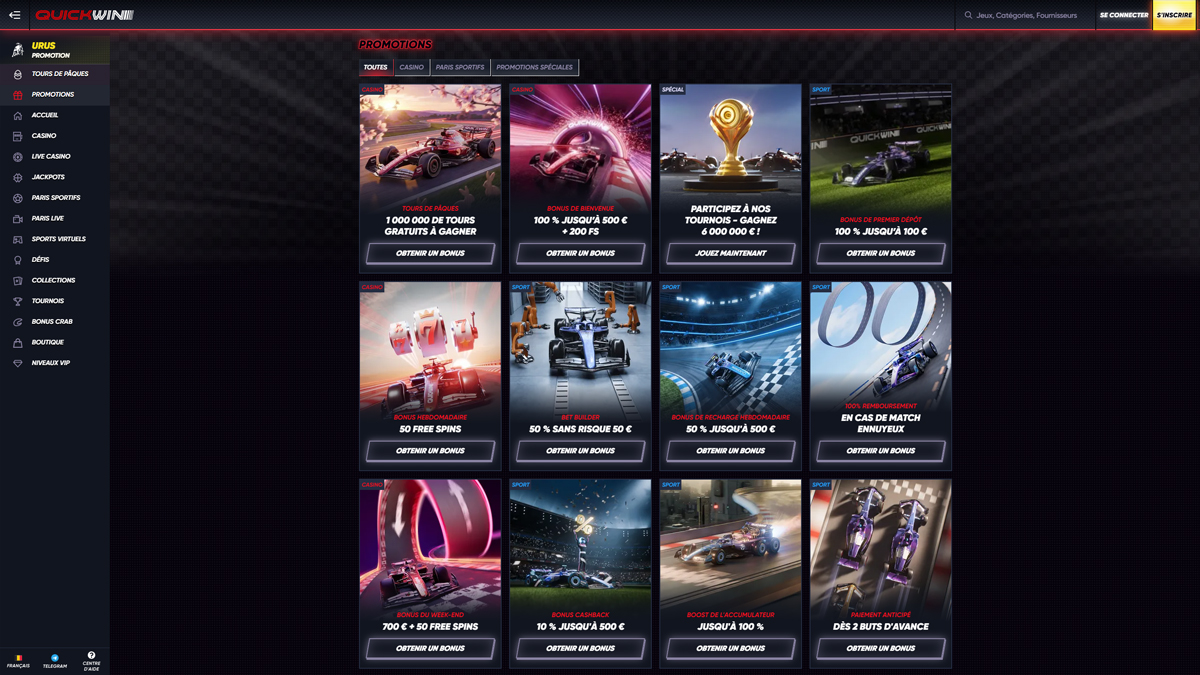The image size is (1200, 675).
Task: Open the Tours de Pâques promotion thumbnail
Action: coord(431,147)
